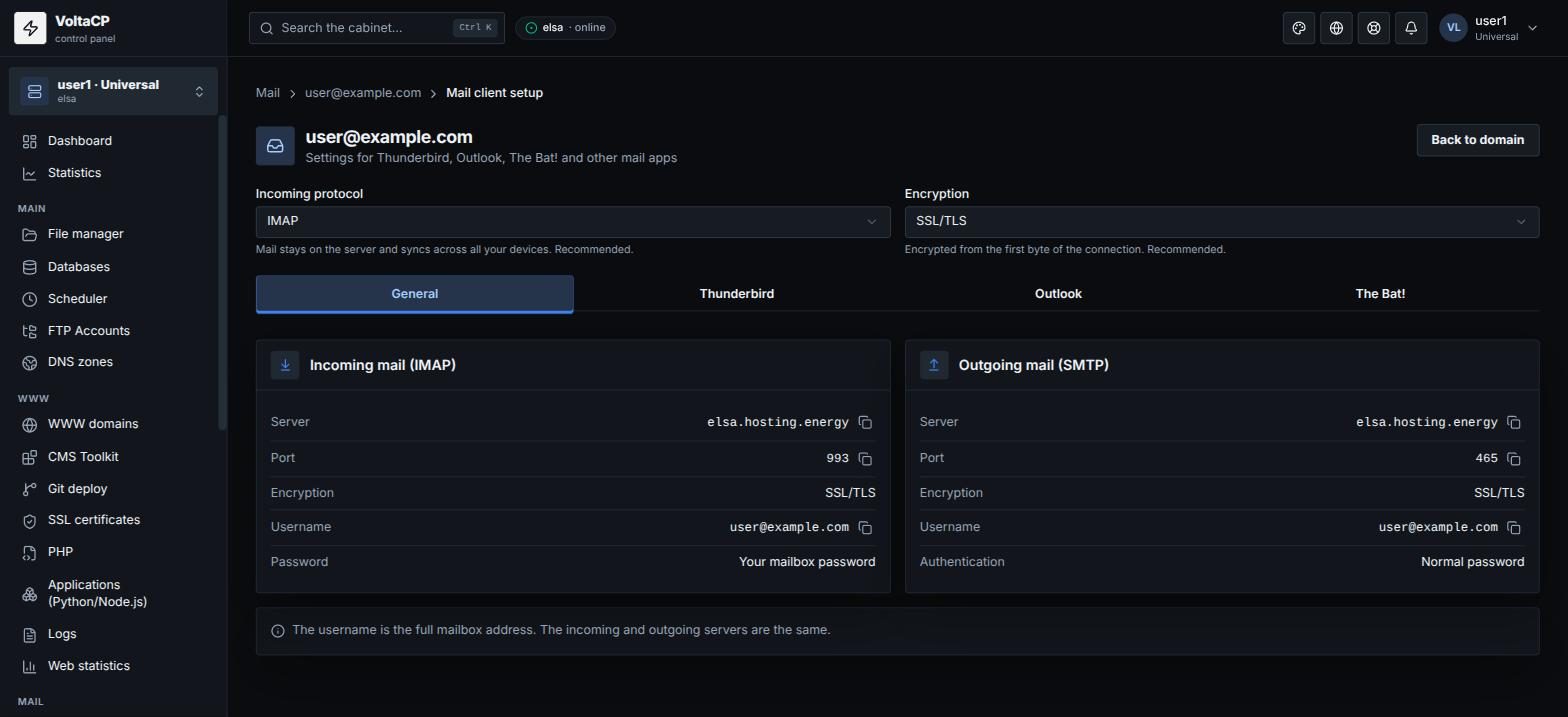This screenshot has width=1568, height=717.
Task: Open user@example.com breadcrumb link
Action: tap(363, 93)
